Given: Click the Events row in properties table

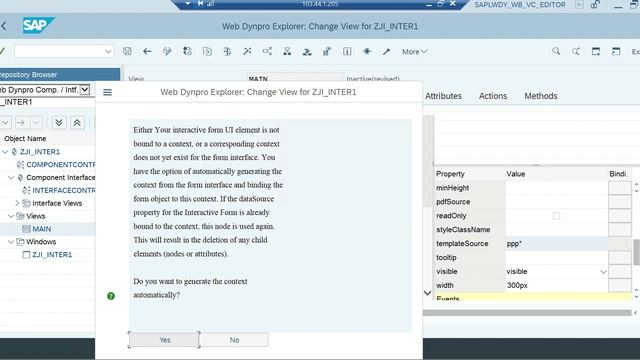Looking at the screenshot, I should [533, 298].
